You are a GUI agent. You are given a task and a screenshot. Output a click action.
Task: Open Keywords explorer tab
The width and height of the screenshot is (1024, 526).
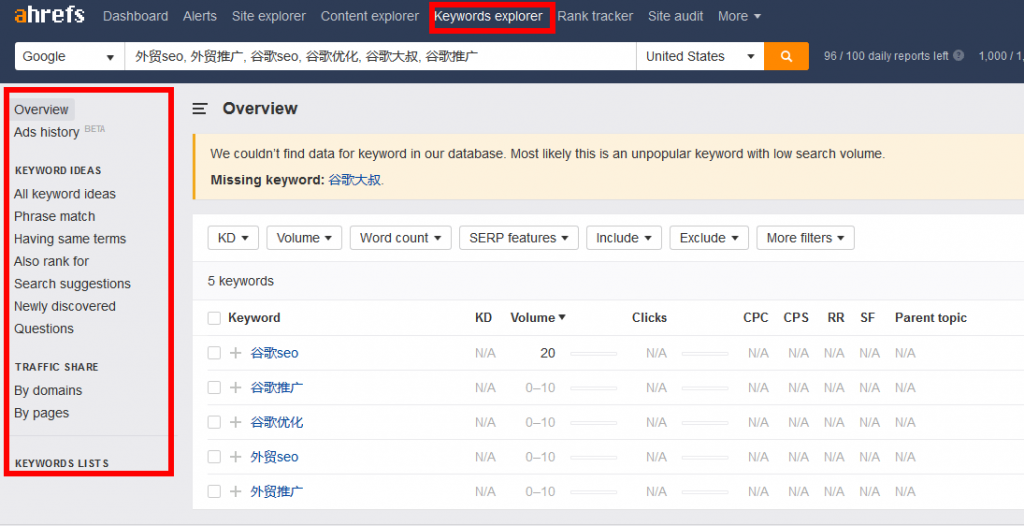tap(488, 16)
